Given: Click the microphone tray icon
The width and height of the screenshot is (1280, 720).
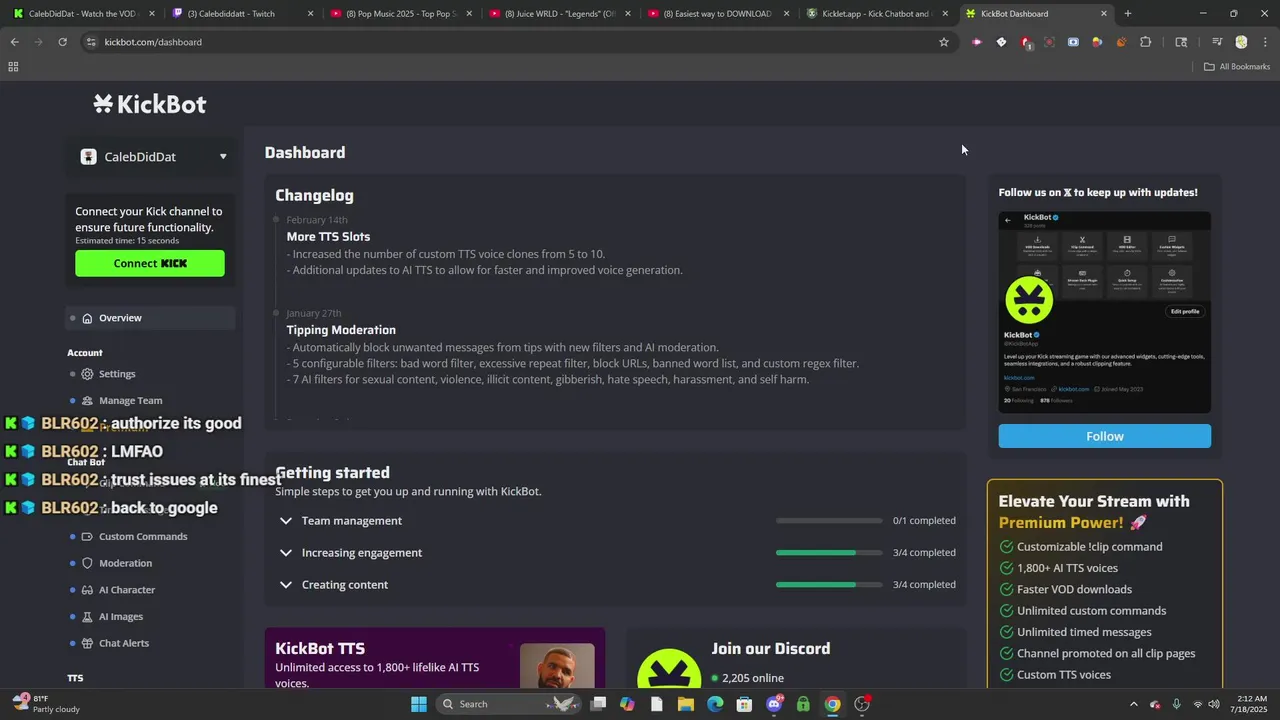Looking at the screenshot, I should coord(1177,704).
